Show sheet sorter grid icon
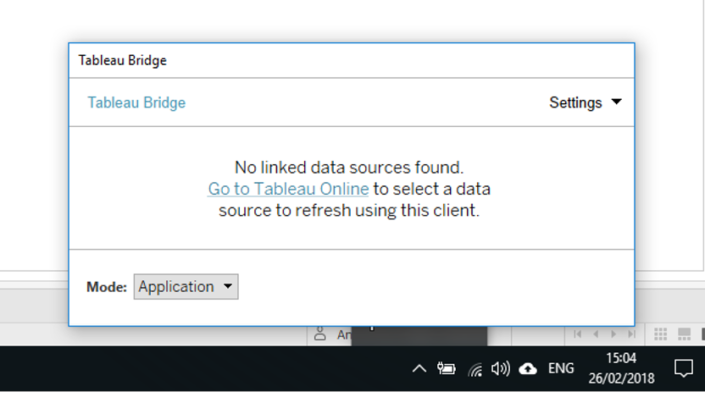Screen dimensions: 705x408 [x=660, y=334]
